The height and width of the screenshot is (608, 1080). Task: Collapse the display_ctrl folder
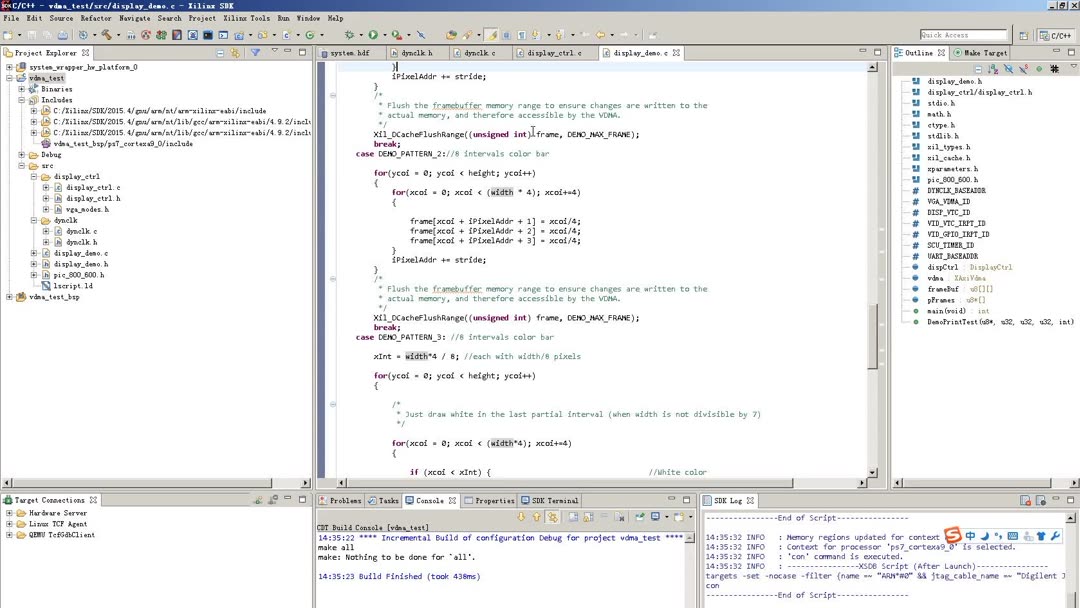coord(33,177)
